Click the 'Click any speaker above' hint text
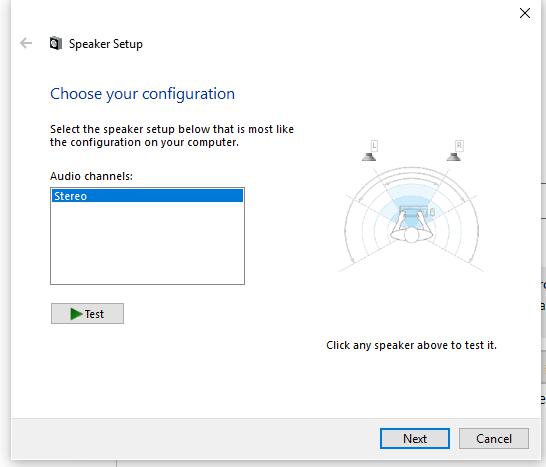546x467 pixels. tap(411, 345)
